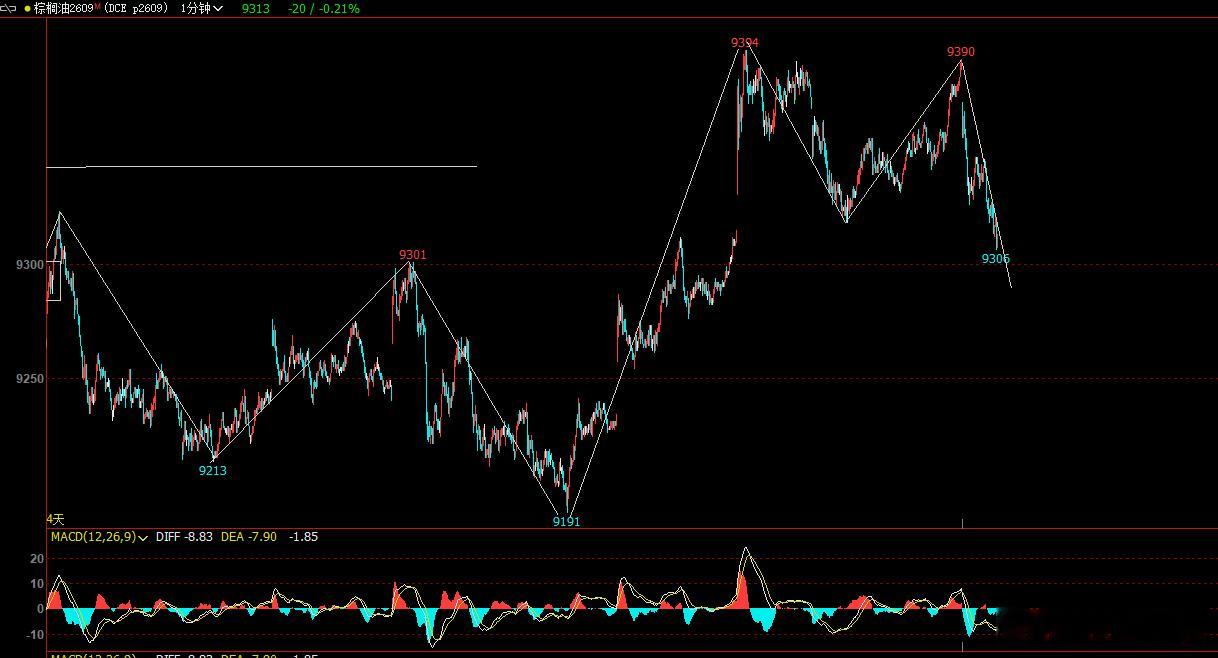Click the 9394 high price label

744,42
